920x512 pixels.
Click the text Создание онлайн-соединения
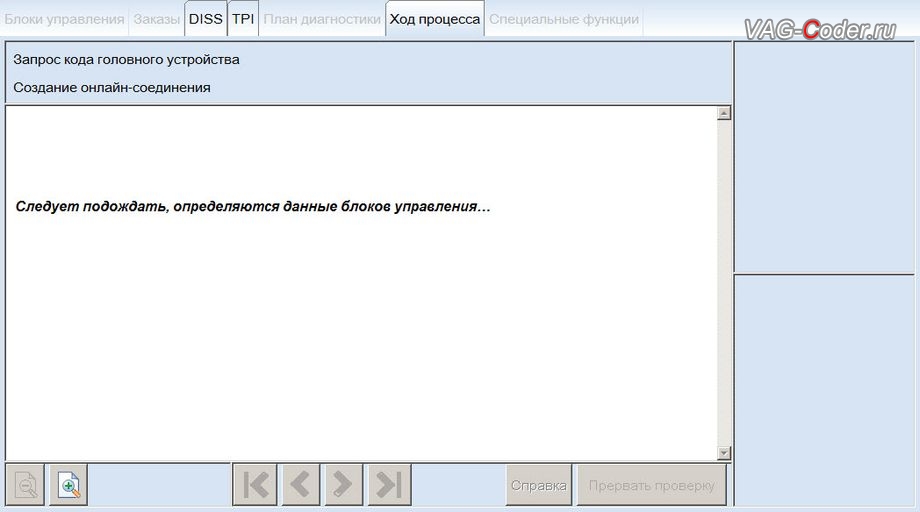pos(111,88)
